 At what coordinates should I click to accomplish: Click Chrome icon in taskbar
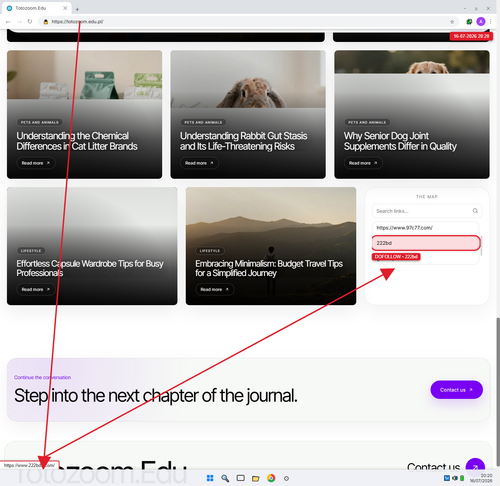[271, 478]
